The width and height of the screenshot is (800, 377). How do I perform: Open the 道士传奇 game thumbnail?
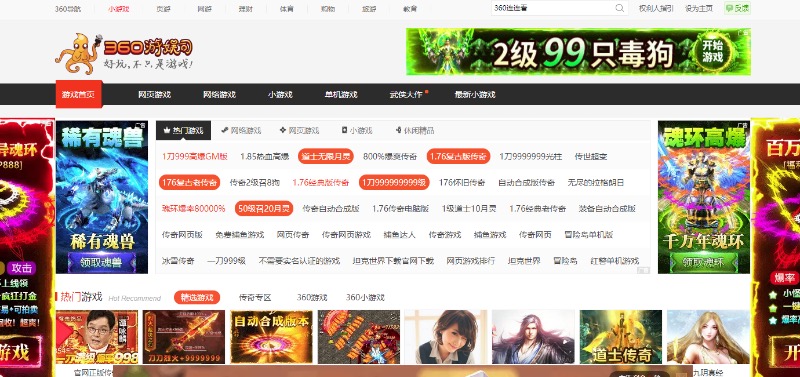pyautogui.click(x=621, y=337)
